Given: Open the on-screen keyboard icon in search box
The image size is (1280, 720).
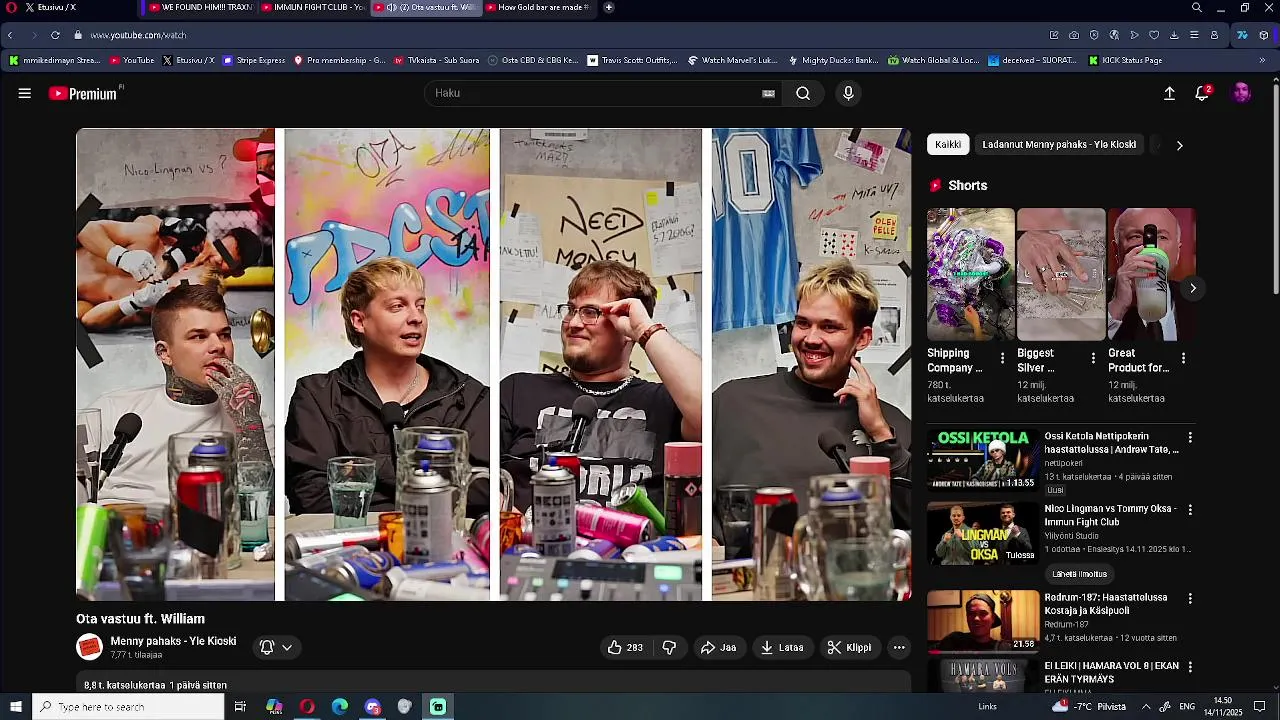Looking at the screenshot, I should click(768, 93).
